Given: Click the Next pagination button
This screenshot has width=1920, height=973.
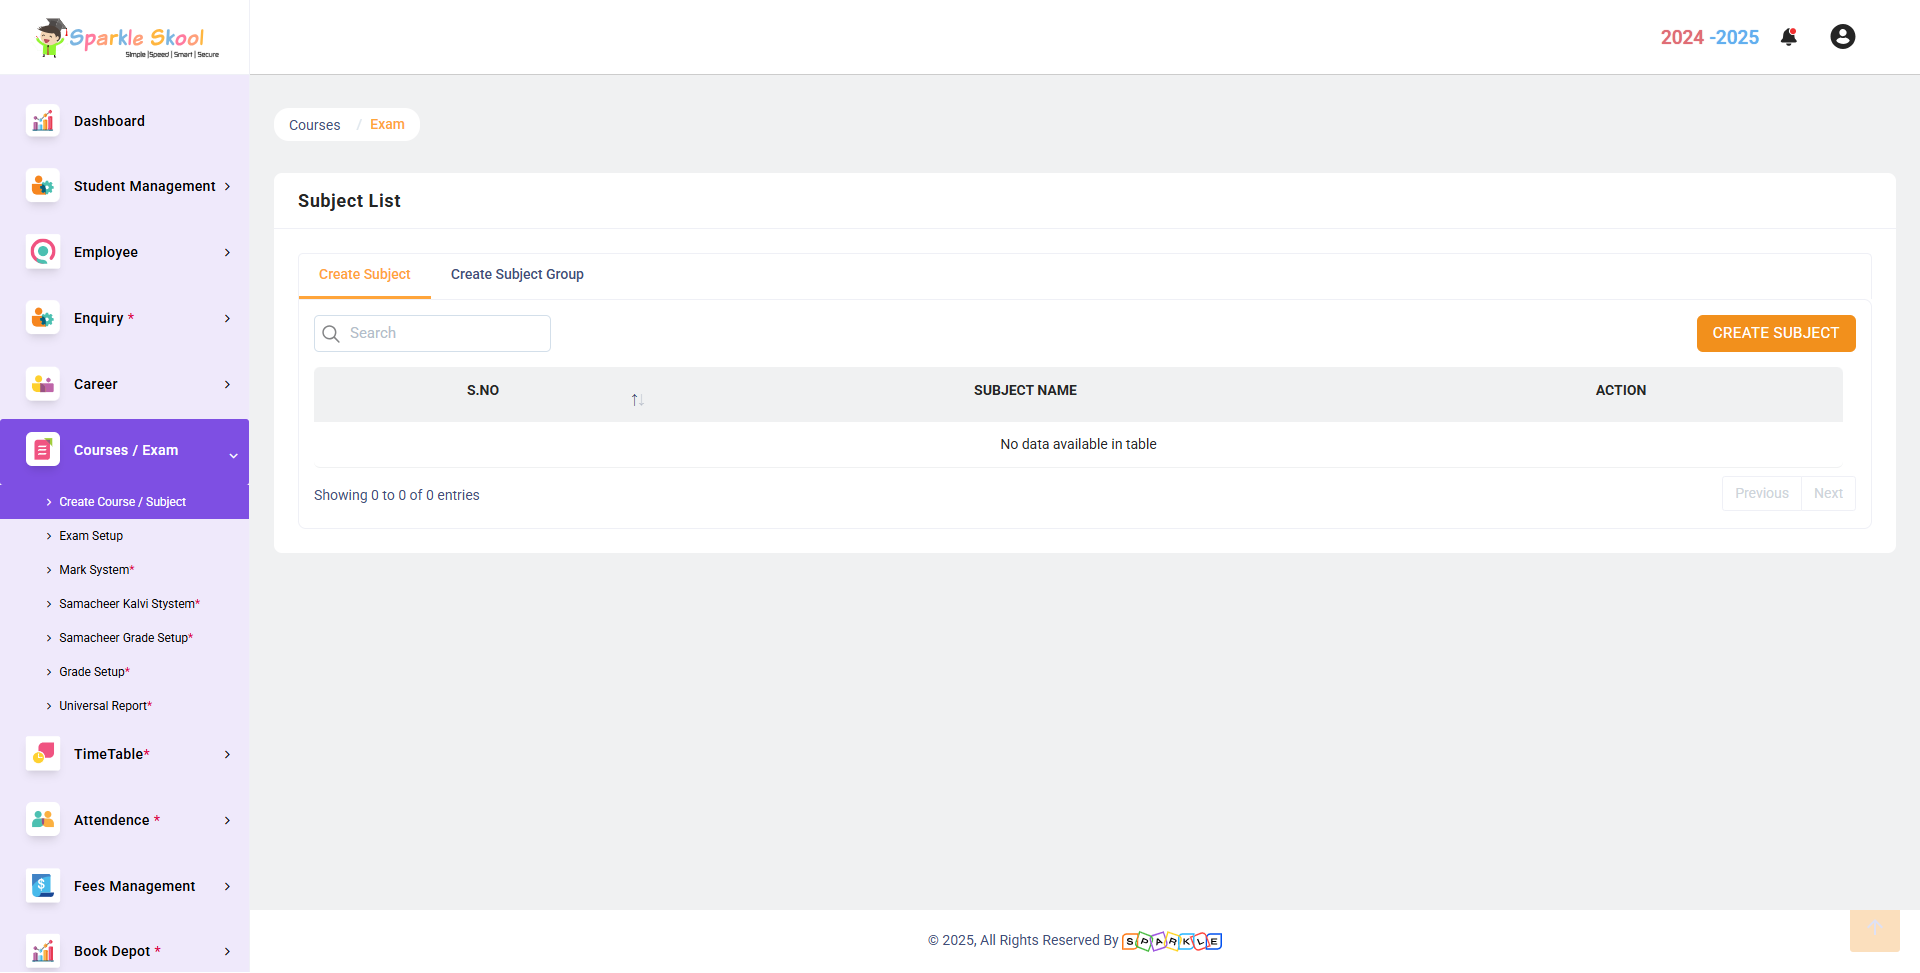Looking at the screenshot, I should click(x=1827, y=493).
